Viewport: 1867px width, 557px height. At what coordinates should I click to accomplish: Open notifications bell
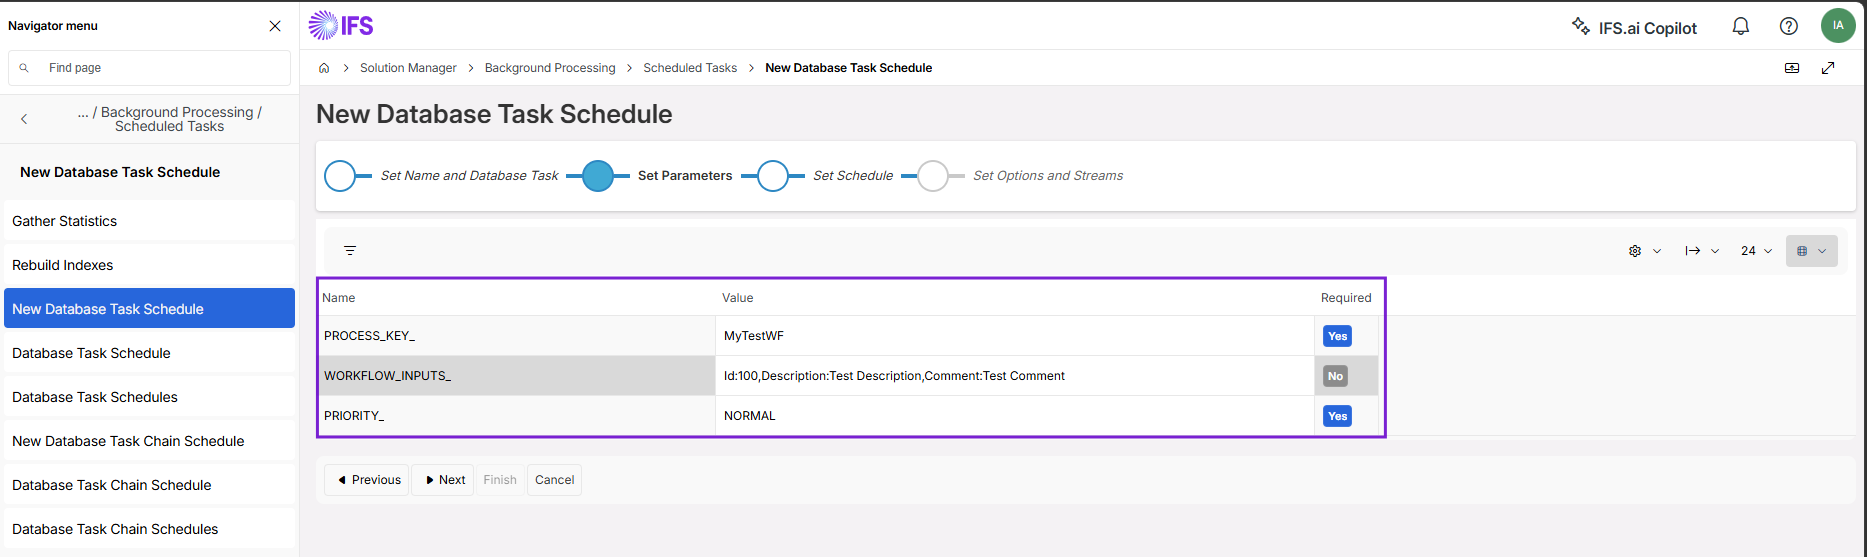[1741, 26]
